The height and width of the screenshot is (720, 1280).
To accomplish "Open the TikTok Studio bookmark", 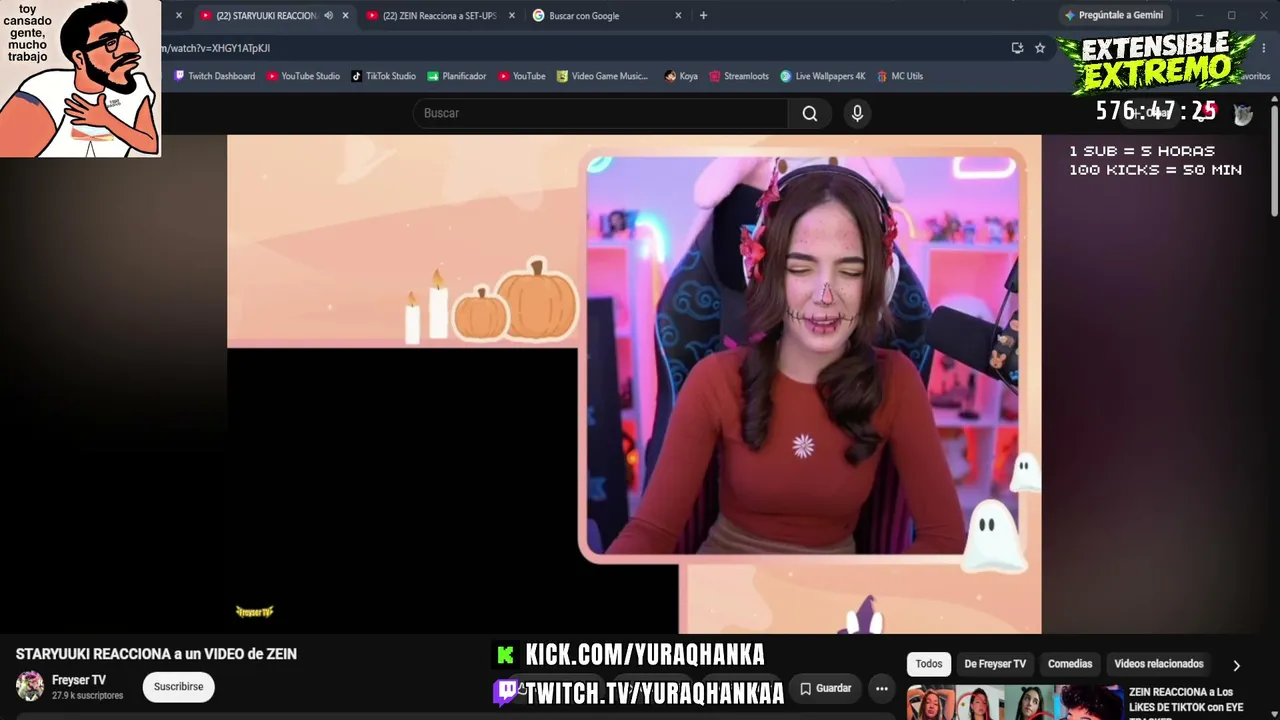I will click(x=383, y=76).
